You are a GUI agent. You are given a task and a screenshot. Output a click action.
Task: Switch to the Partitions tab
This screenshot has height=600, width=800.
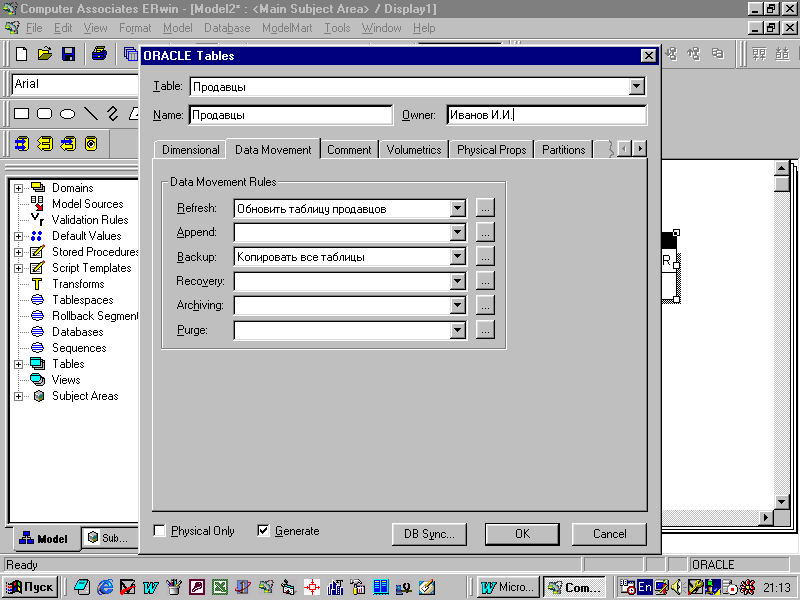pos(563,150)
